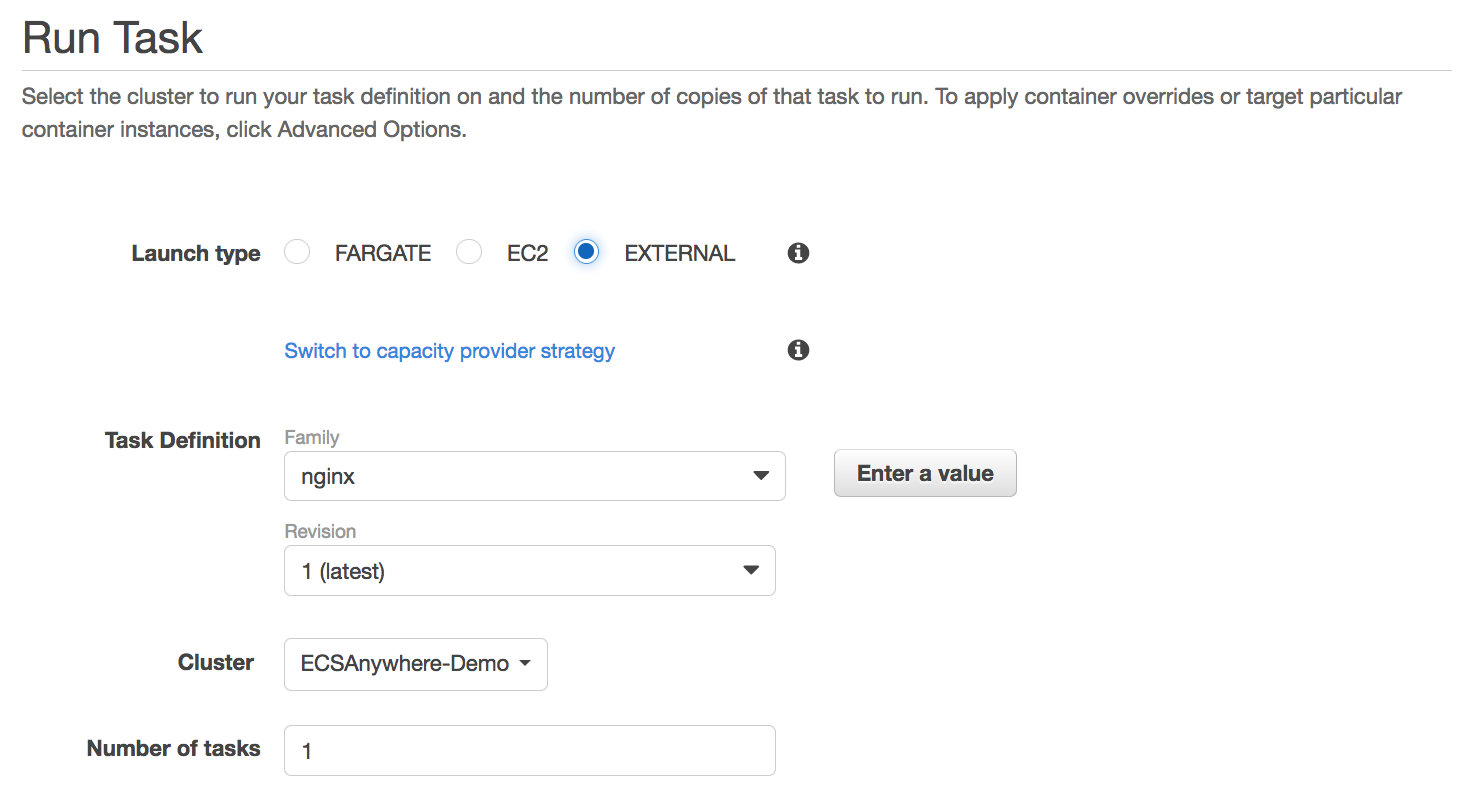
Task: Click the Revision dropdown arrow
Action: [x=751, y=570]
